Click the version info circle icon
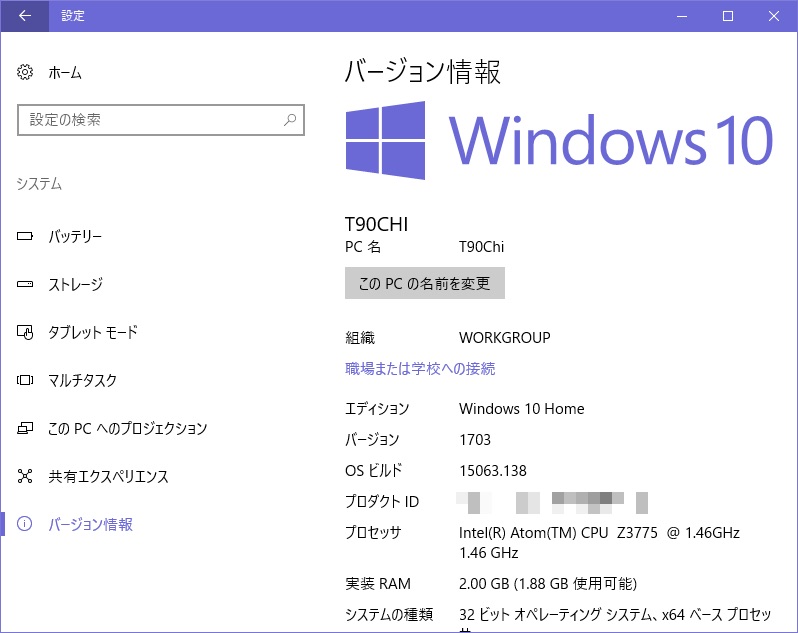This screenshot has width=798, height=633. click(x=24, y=524)
